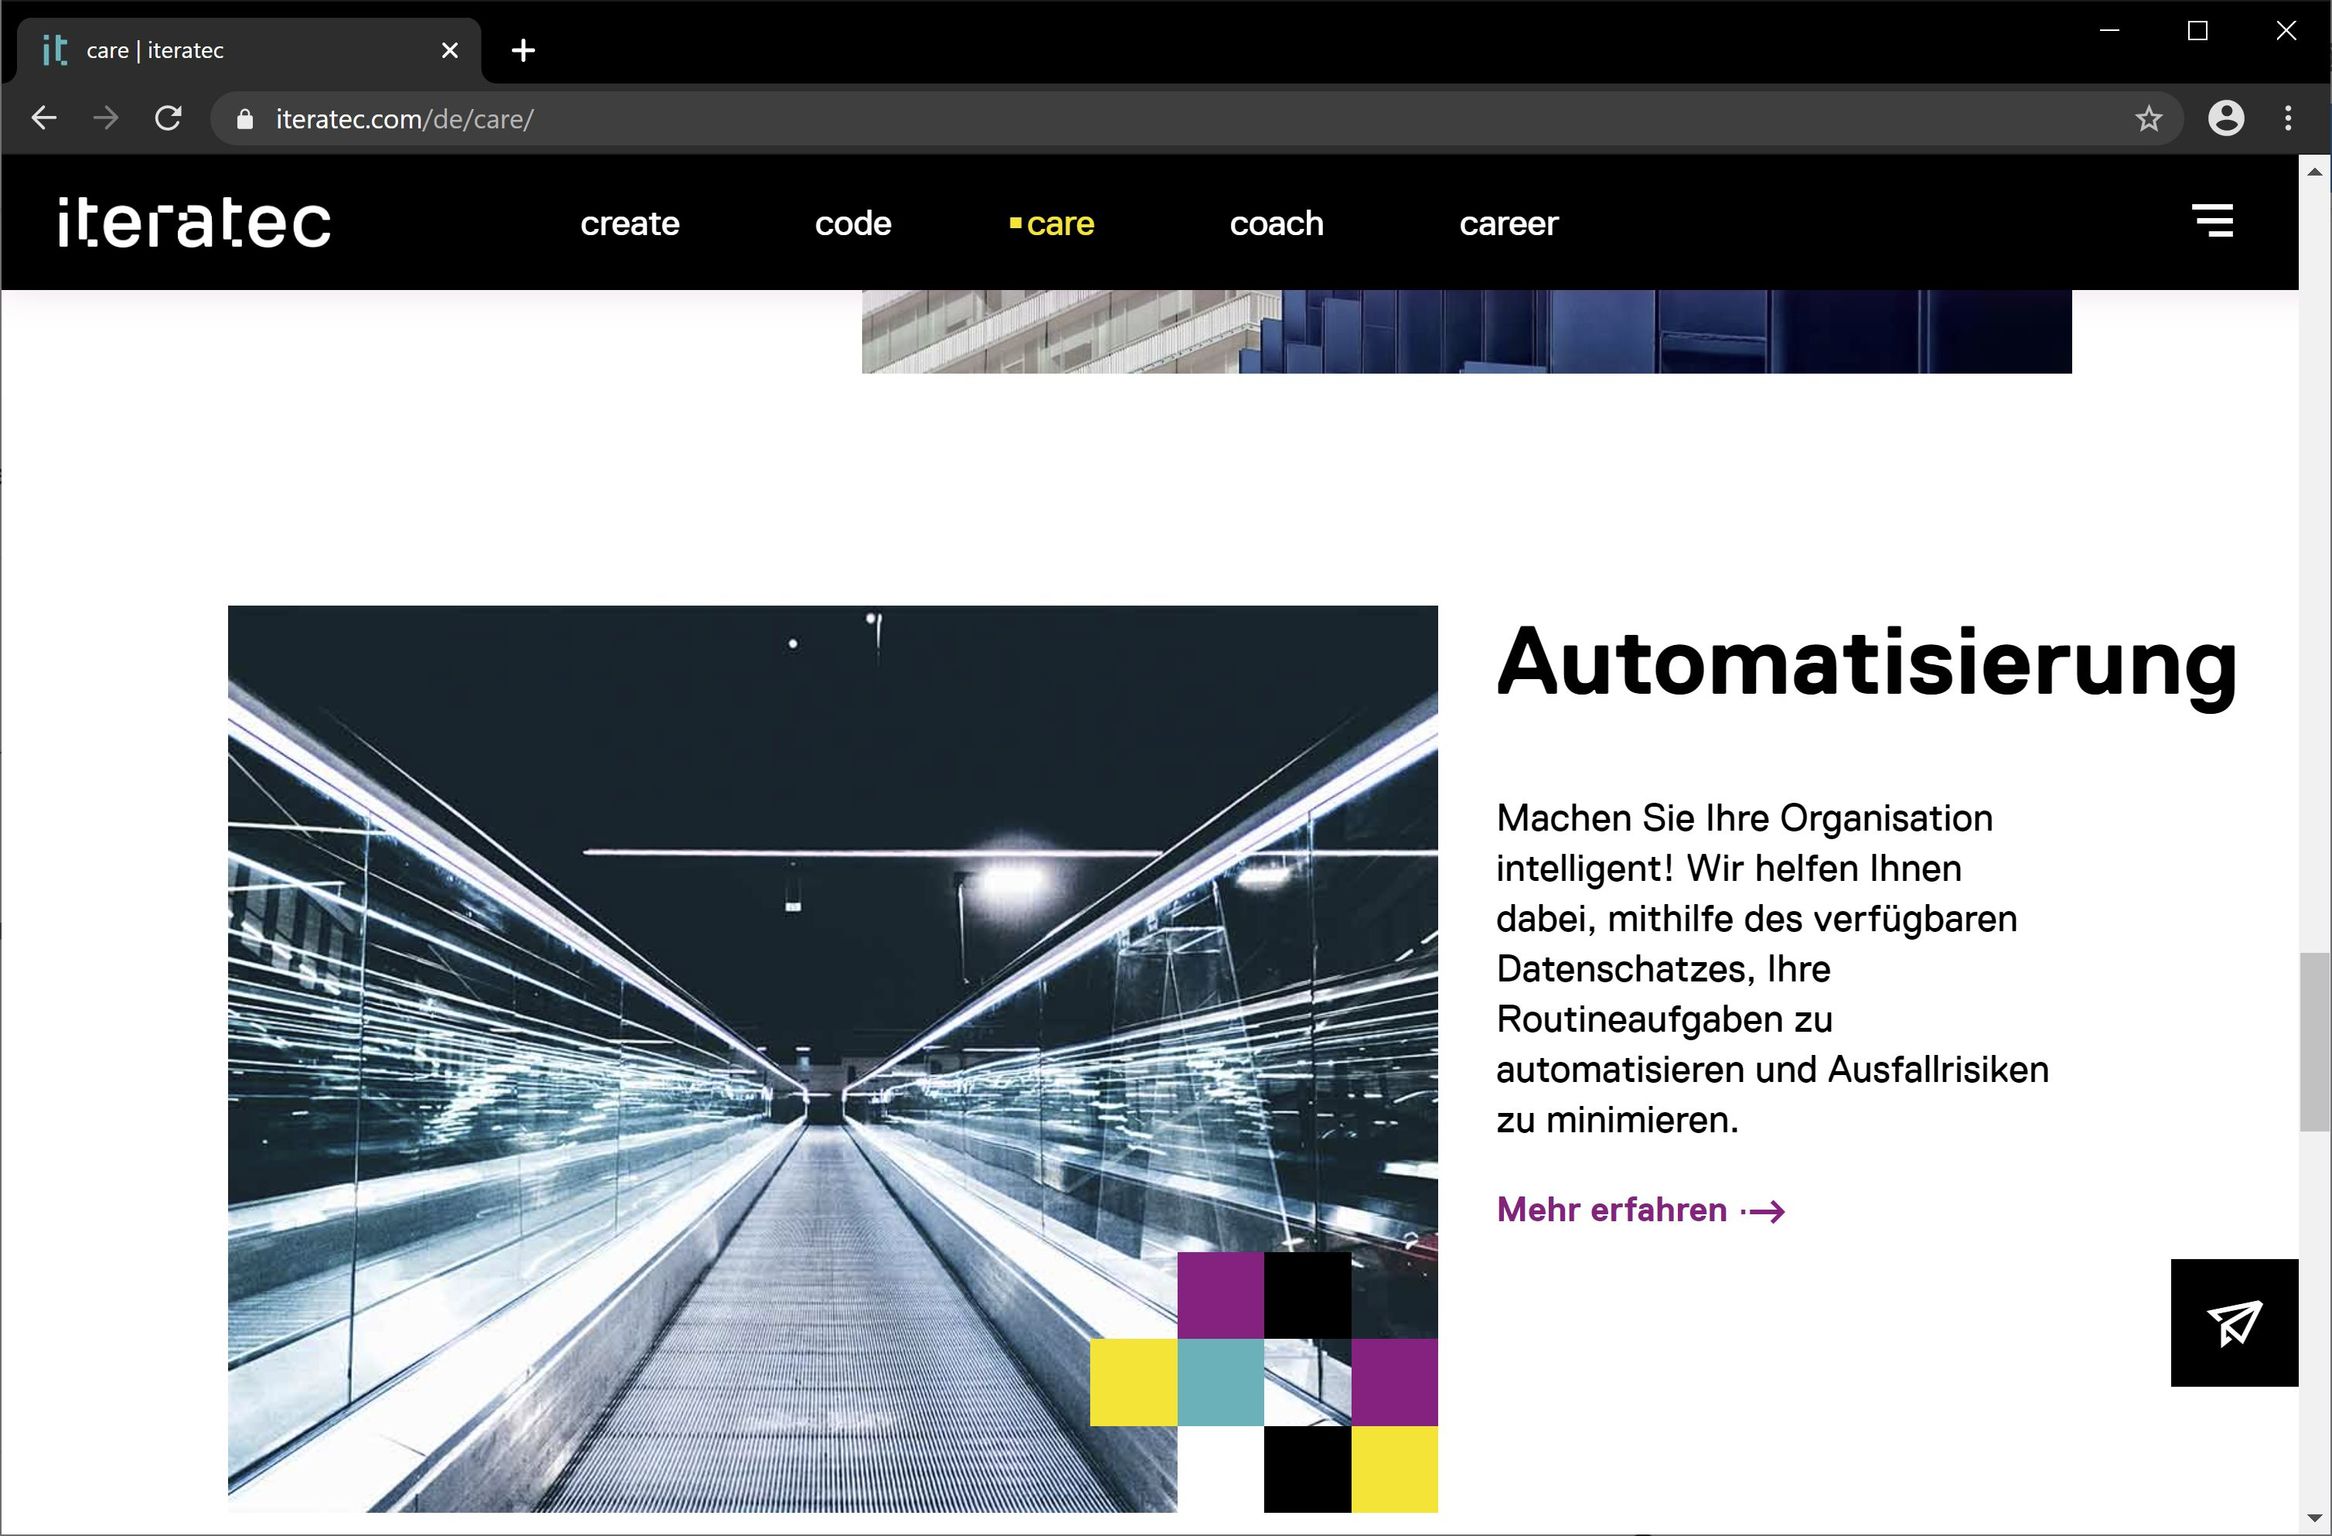The height and width of the screenshot is (1536, 2332).
Task: Click the building photo at top
Action: tap(1466, 331)
